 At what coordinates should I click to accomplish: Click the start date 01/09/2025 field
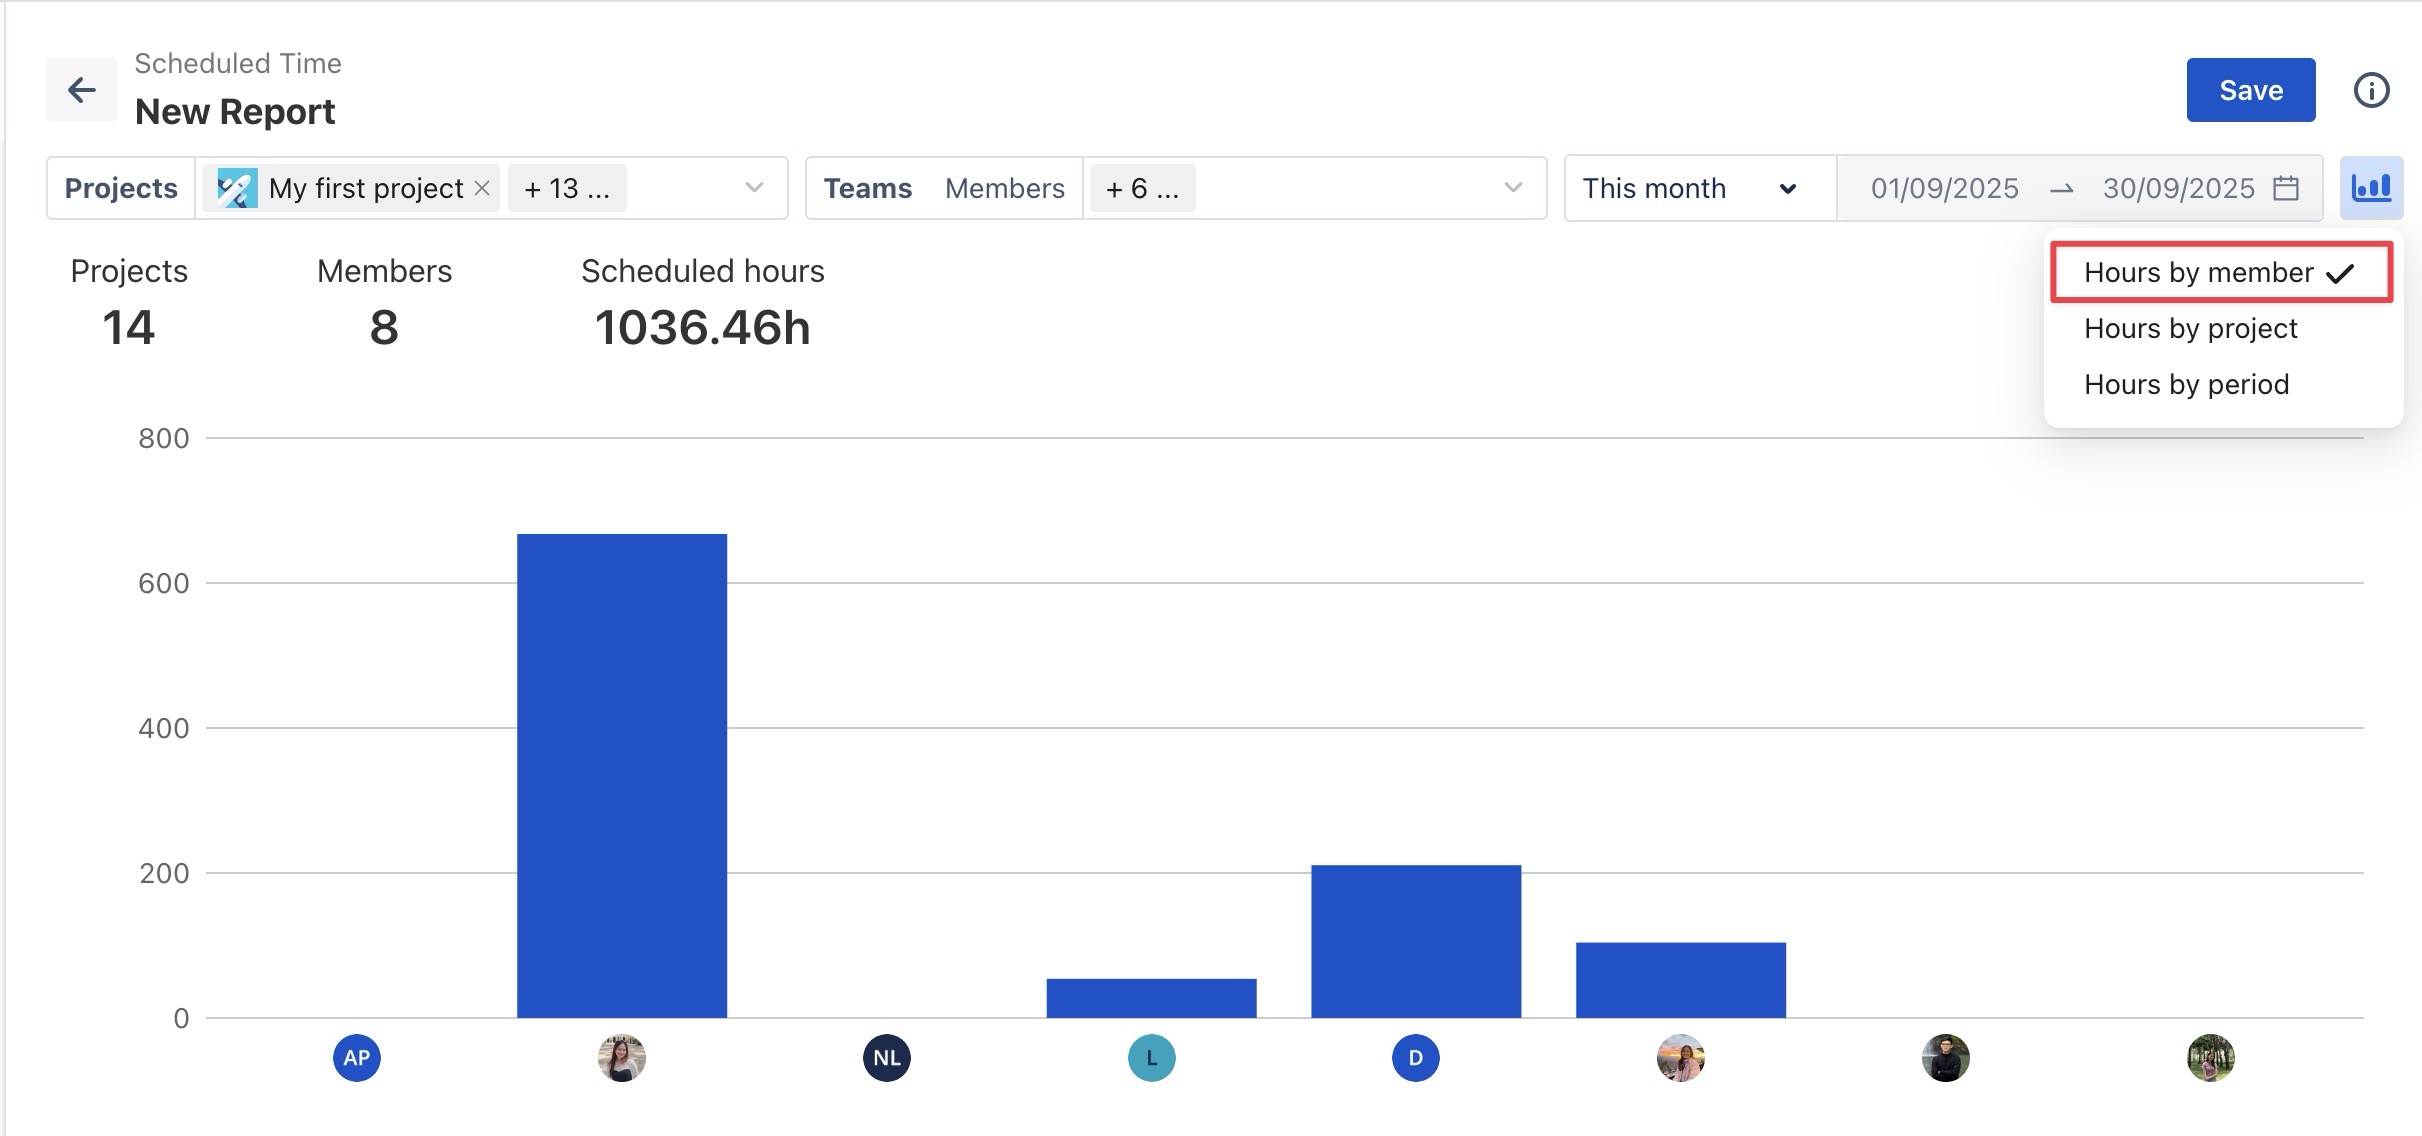coord(1944,188)
